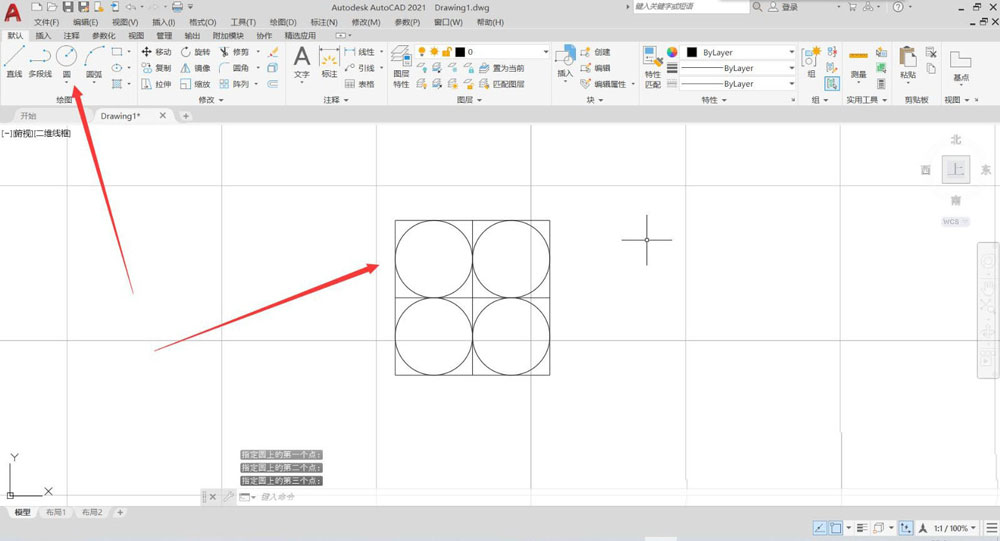Viewport: 1000px width, 541px height.
Task: Run the Mirror (镜像) command
Action: [x=195, y=68]
